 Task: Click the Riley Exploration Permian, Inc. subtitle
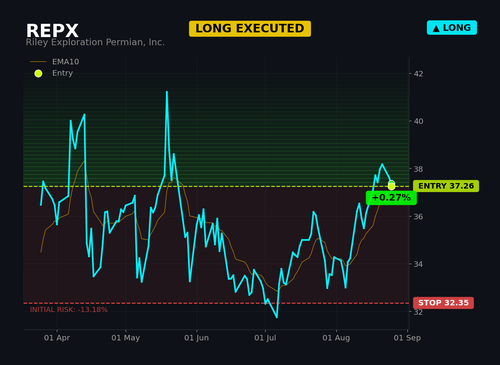pyautogui.click(x=95, y=42)
